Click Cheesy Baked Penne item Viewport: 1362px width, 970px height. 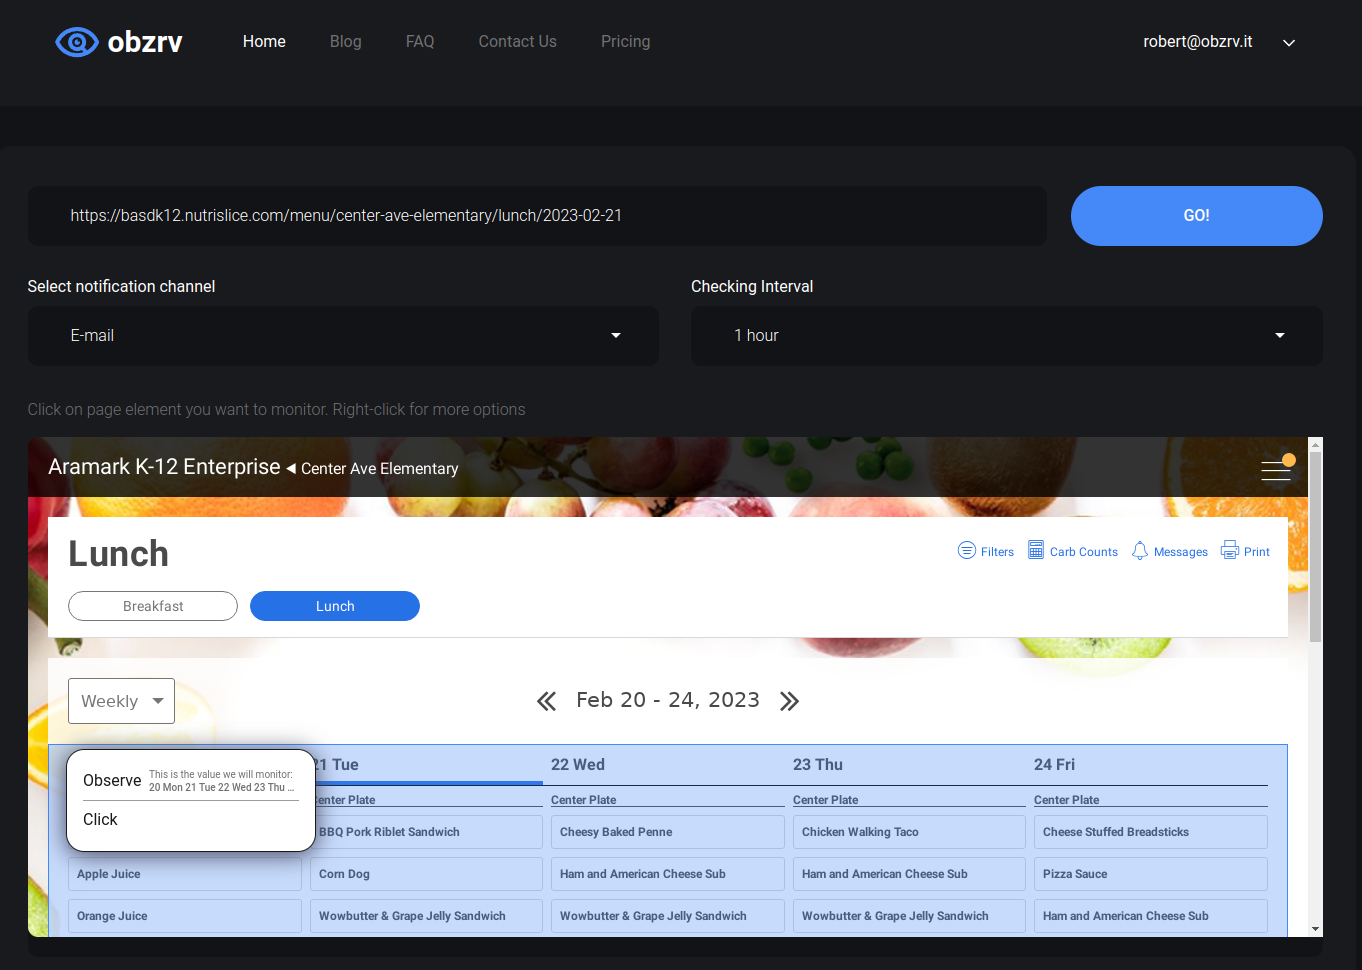pos(668,832)
